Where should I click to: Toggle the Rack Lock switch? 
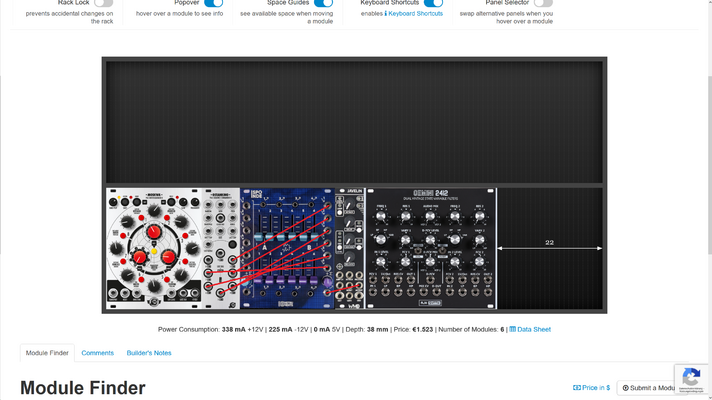pos(104,3)
